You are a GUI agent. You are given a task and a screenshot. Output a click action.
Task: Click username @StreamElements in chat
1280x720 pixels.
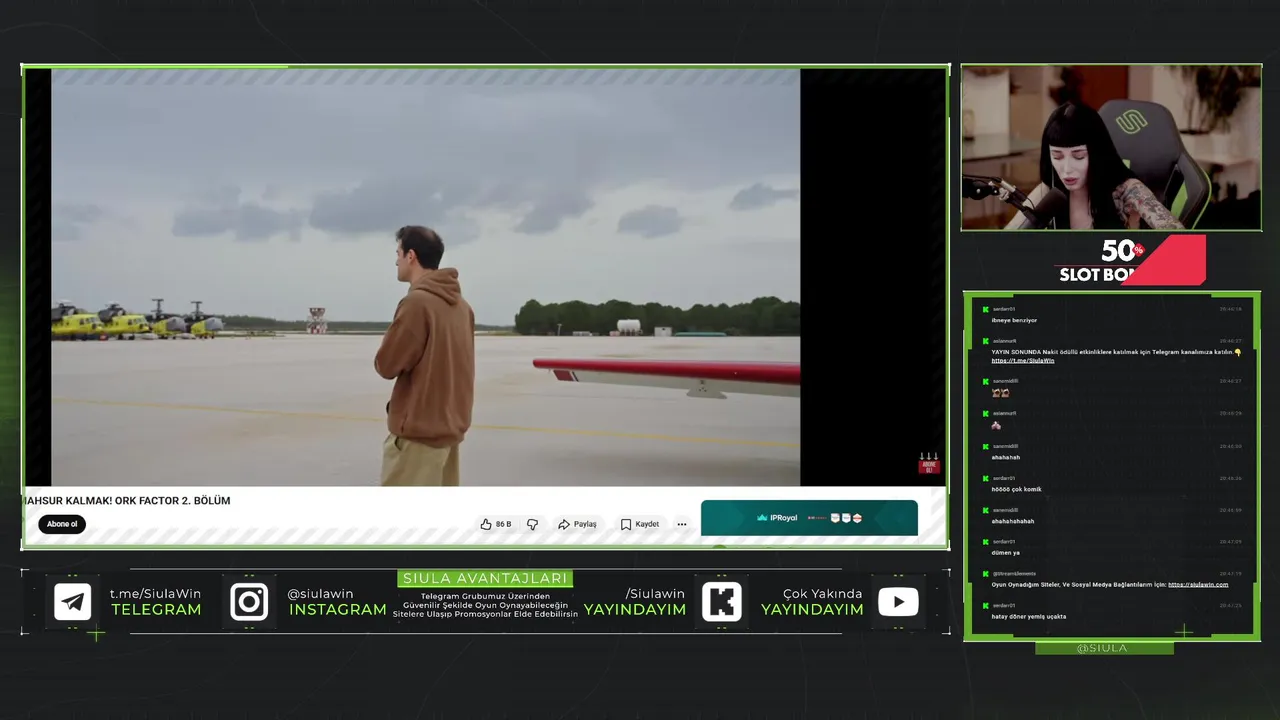(x=1014, y=574)
